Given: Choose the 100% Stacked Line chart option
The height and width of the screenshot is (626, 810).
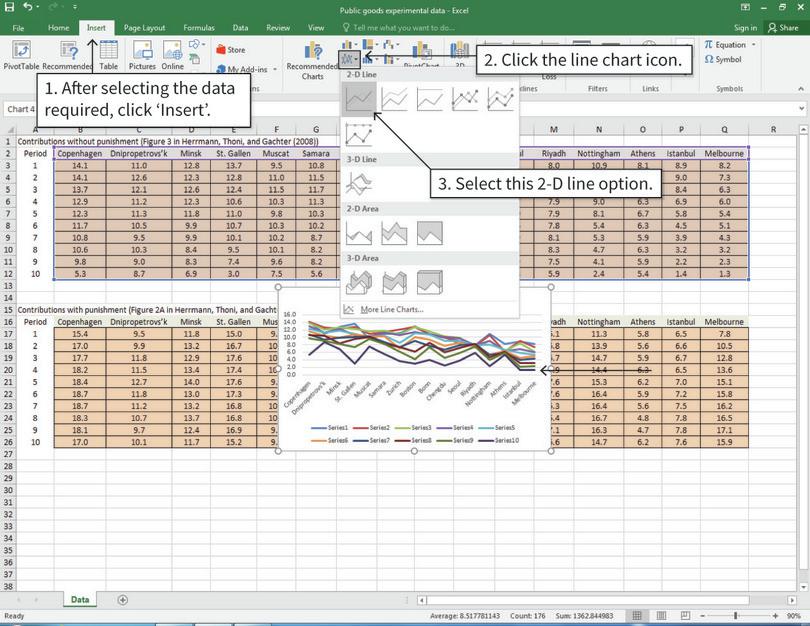Looking at the screenshot, I should (430, 98).
